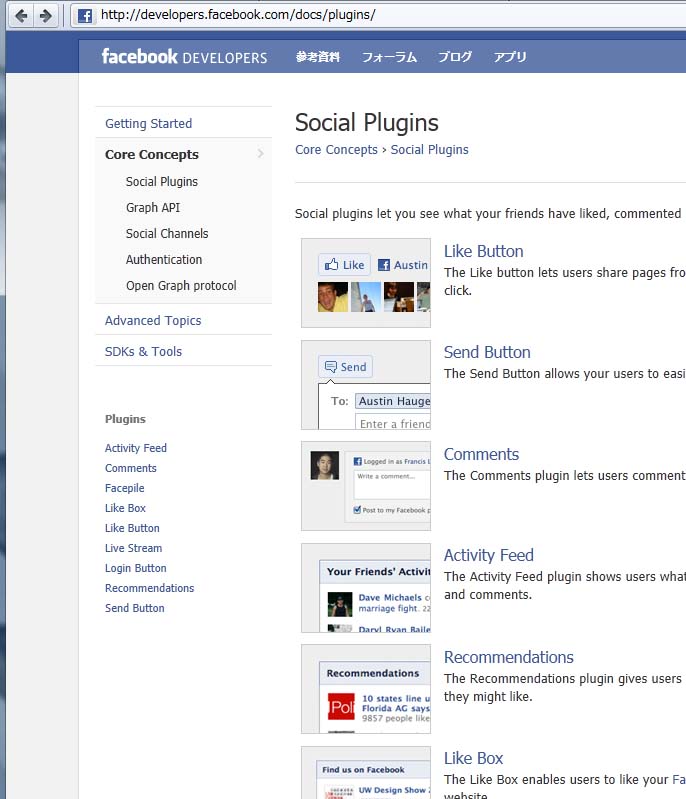Click the Austin Hauge recipient field
The width and height of the screenshot is (686, 799).
393,401
